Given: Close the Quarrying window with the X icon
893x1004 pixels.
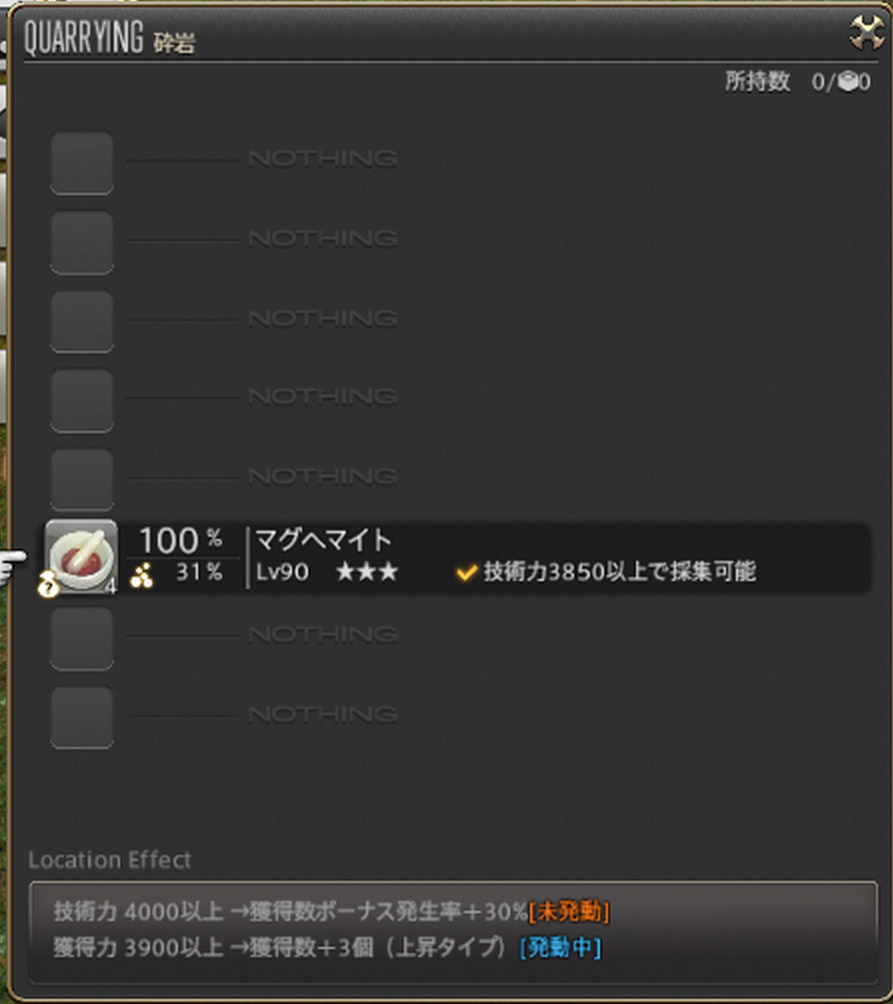Looking at the screenshot, I should pyautogui.click(x=867, y=33).
